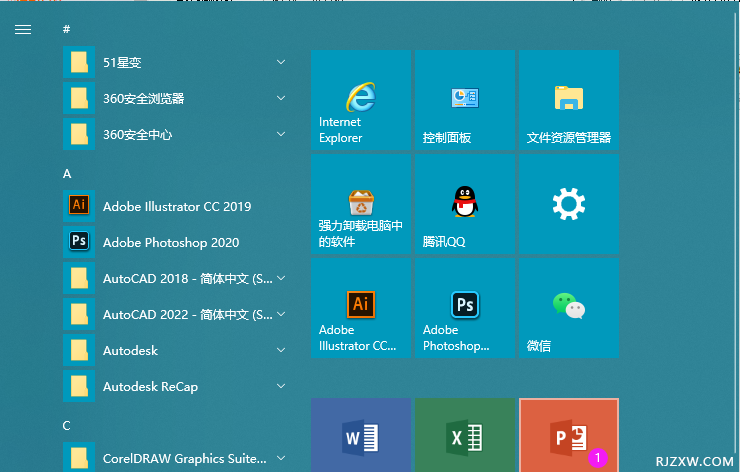Open the 控制面板 tile
This screenshot has height=472, width=740.
point(465,100)
